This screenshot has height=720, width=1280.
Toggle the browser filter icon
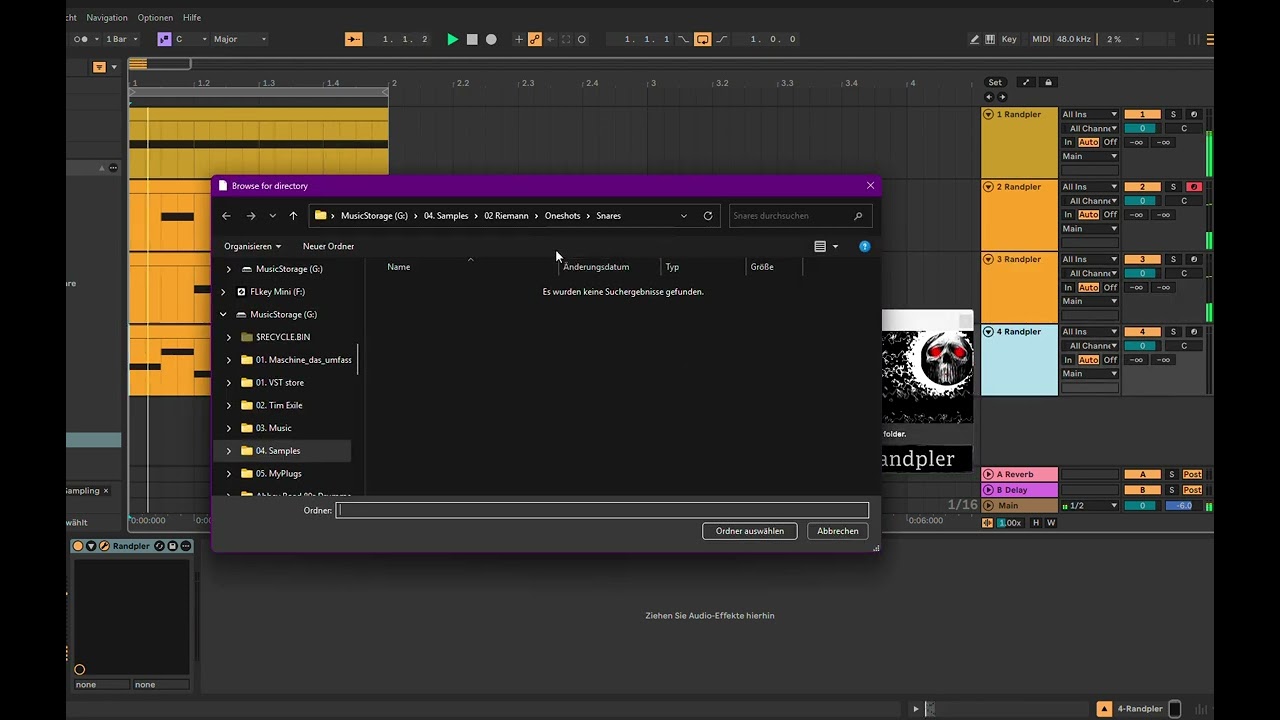pos(99,67)
